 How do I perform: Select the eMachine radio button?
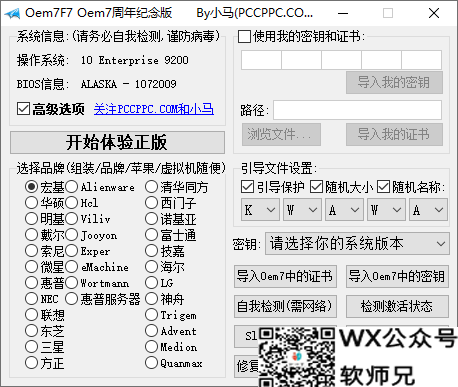[x=72, y=267]
